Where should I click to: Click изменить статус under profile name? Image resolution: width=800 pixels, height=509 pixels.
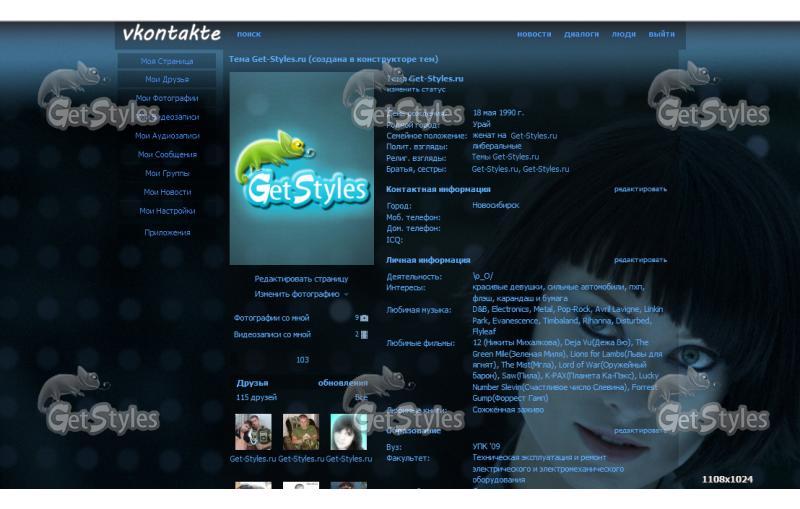tap(416, 90)
